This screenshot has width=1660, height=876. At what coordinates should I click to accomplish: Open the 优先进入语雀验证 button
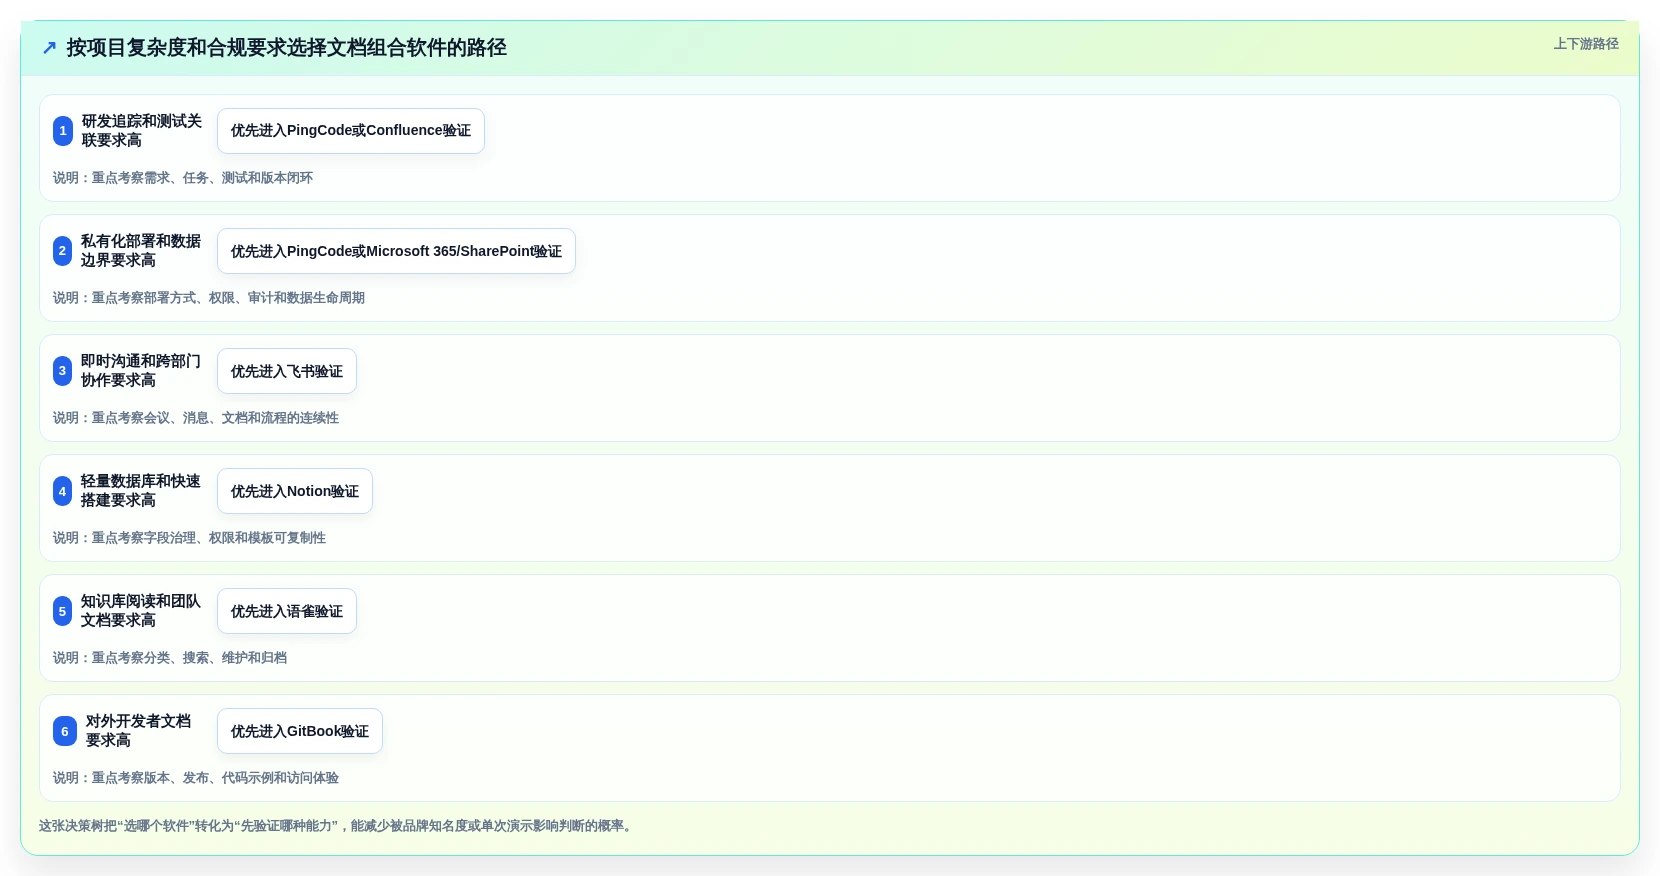tap(287, 611)
